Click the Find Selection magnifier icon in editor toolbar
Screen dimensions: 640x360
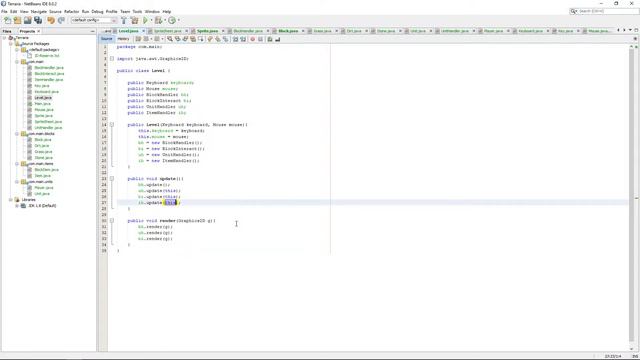click(x=170, y=39)
